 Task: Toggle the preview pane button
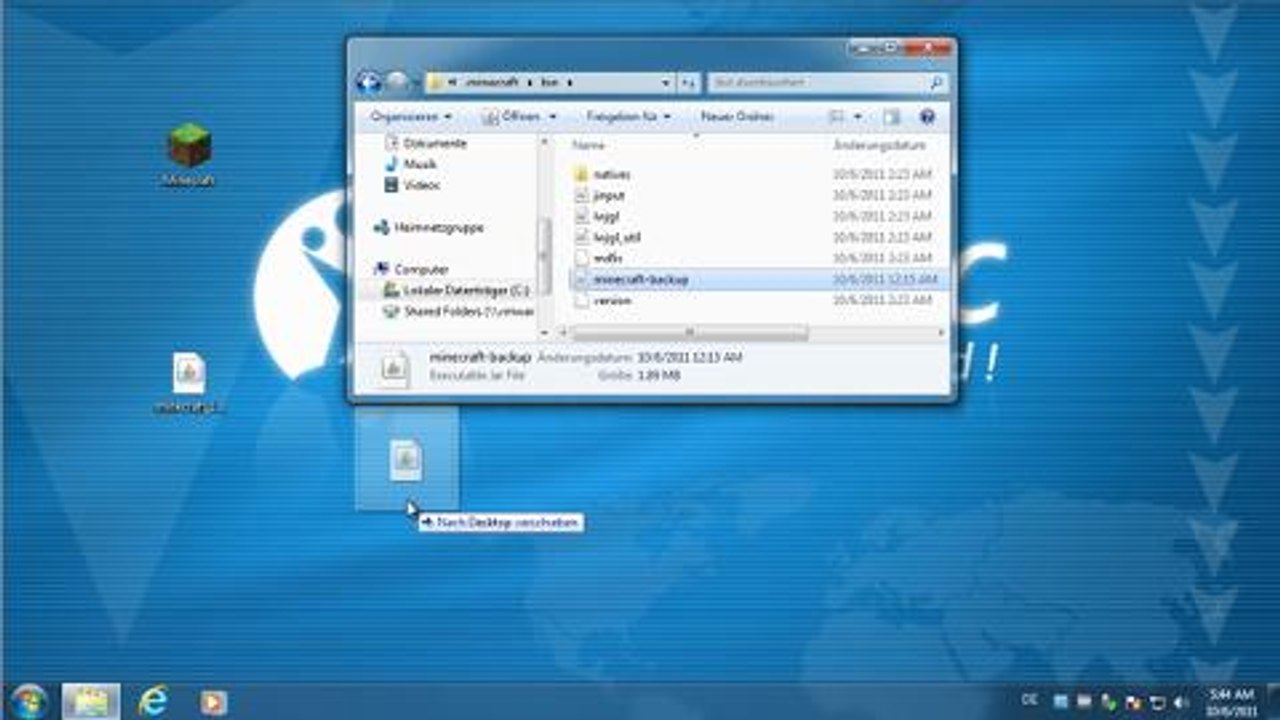(x=891, y=117)
